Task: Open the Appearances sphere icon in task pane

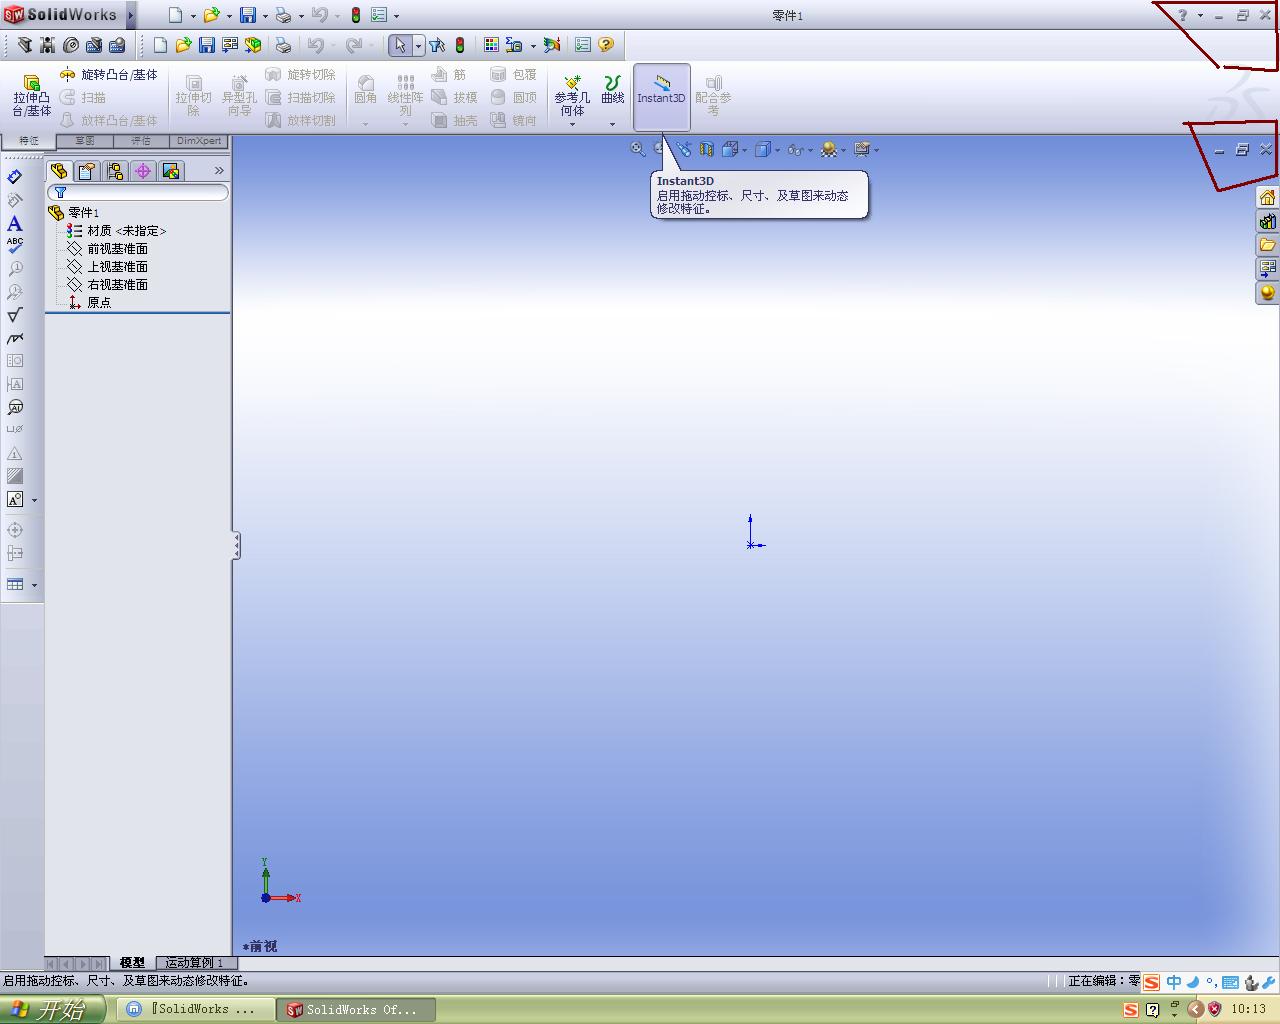Action: click(x=1267, y=292)
